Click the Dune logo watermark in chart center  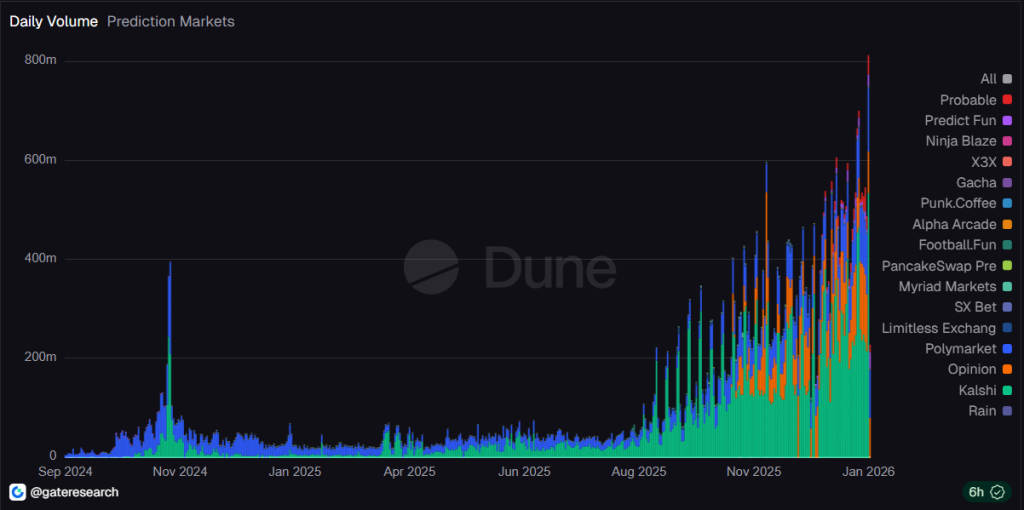pyautogui.click(x=431, y=268)
